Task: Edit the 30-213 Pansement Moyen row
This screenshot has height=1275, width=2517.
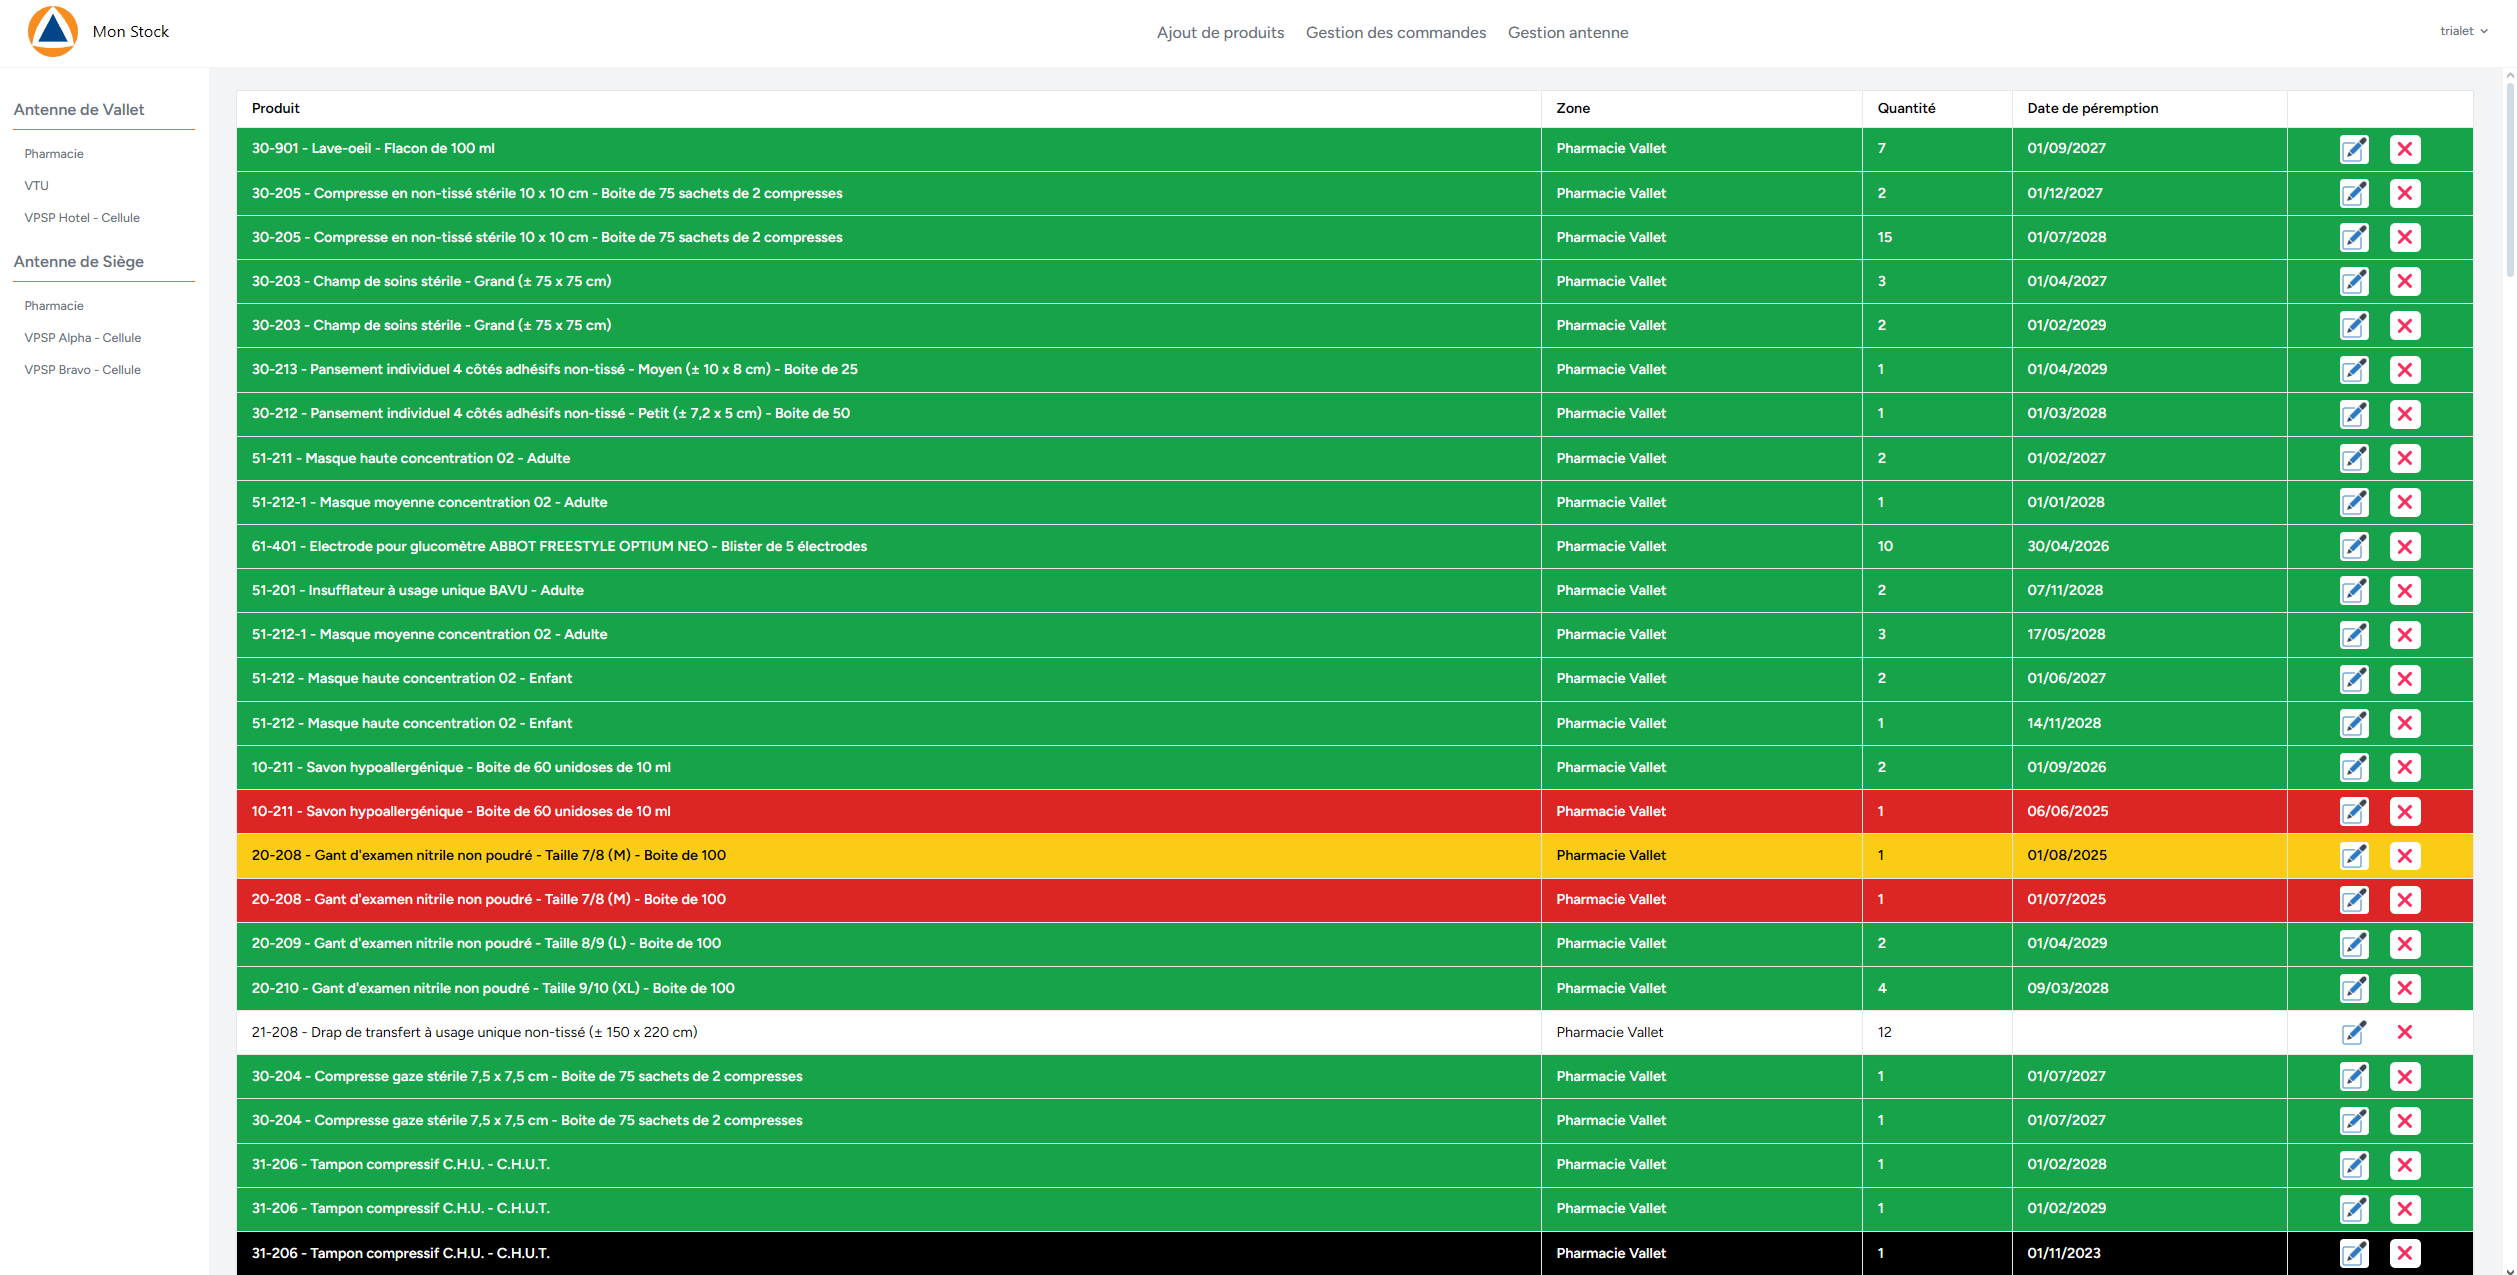Action: click(x=2354, y=370)
